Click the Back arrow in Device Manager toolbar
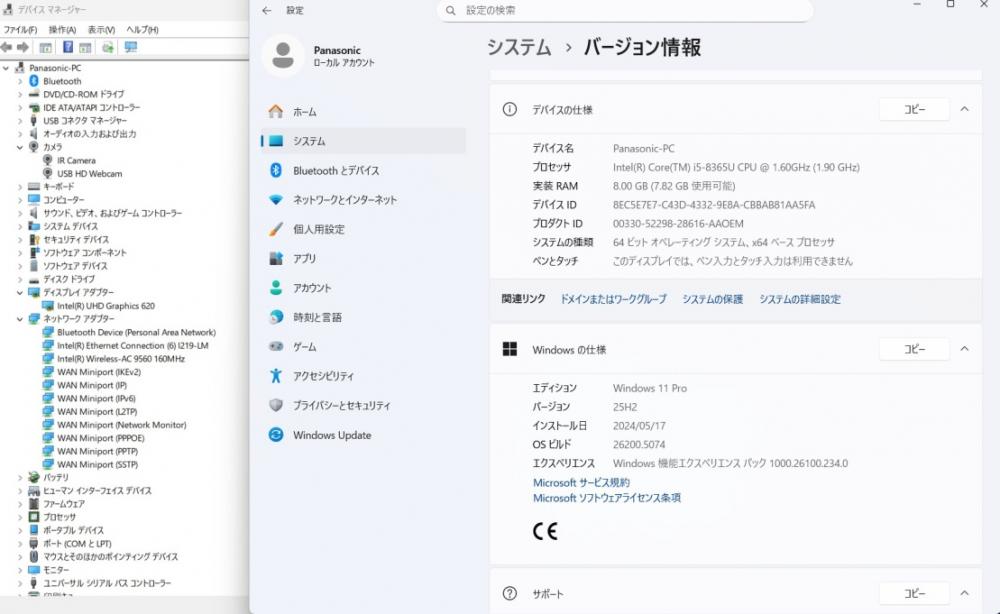This screenshot has height=614, width=1000. coord(7,47)
